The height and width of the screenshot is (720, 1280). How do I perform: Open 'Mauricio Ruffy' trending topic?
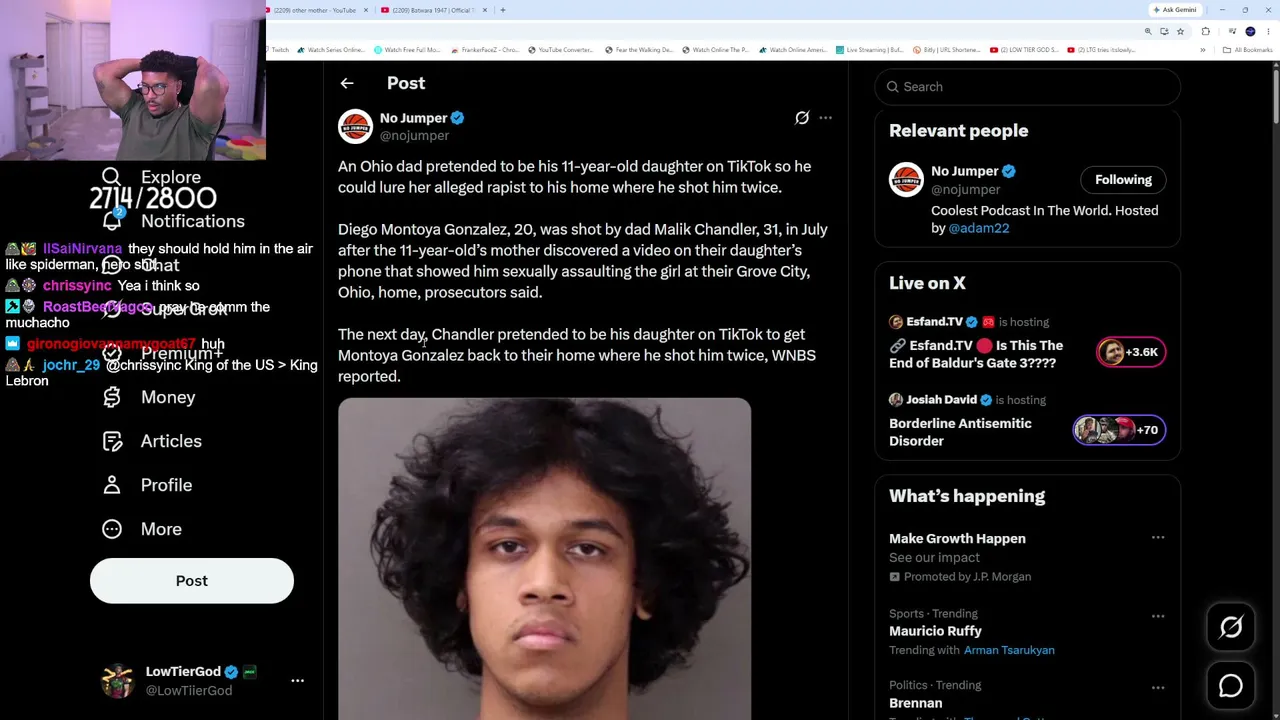pyautogui.click(x=935, y=631)
